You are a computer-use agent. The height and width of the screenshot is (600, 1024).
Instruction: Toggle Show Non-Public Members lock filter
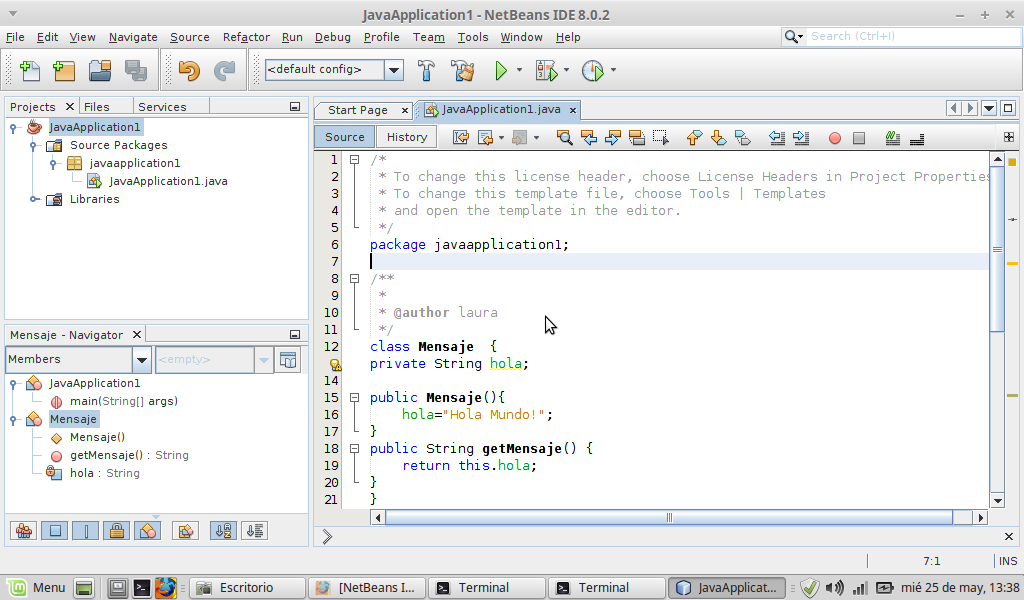(117, 531)
